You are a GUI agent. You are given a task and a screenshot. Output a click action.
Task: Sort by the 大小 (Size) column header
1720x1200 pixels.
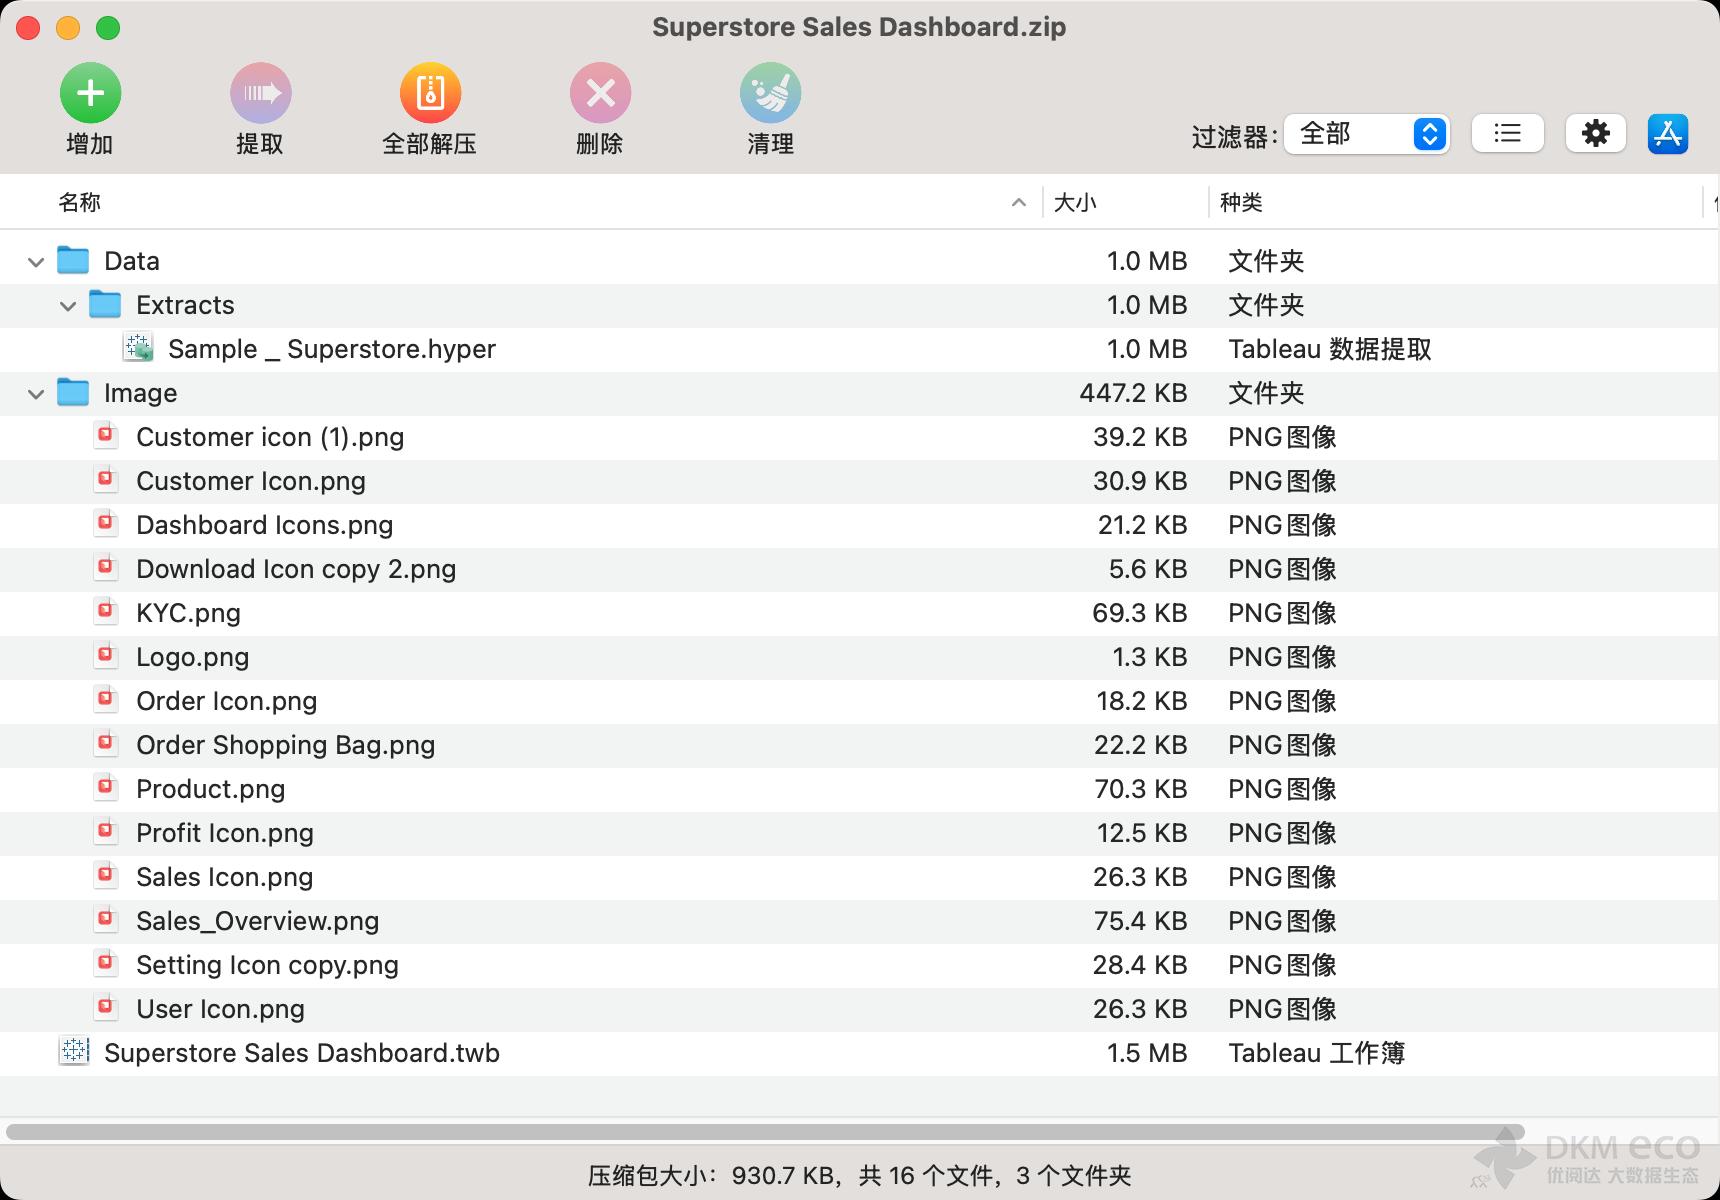pos(1075,202)
